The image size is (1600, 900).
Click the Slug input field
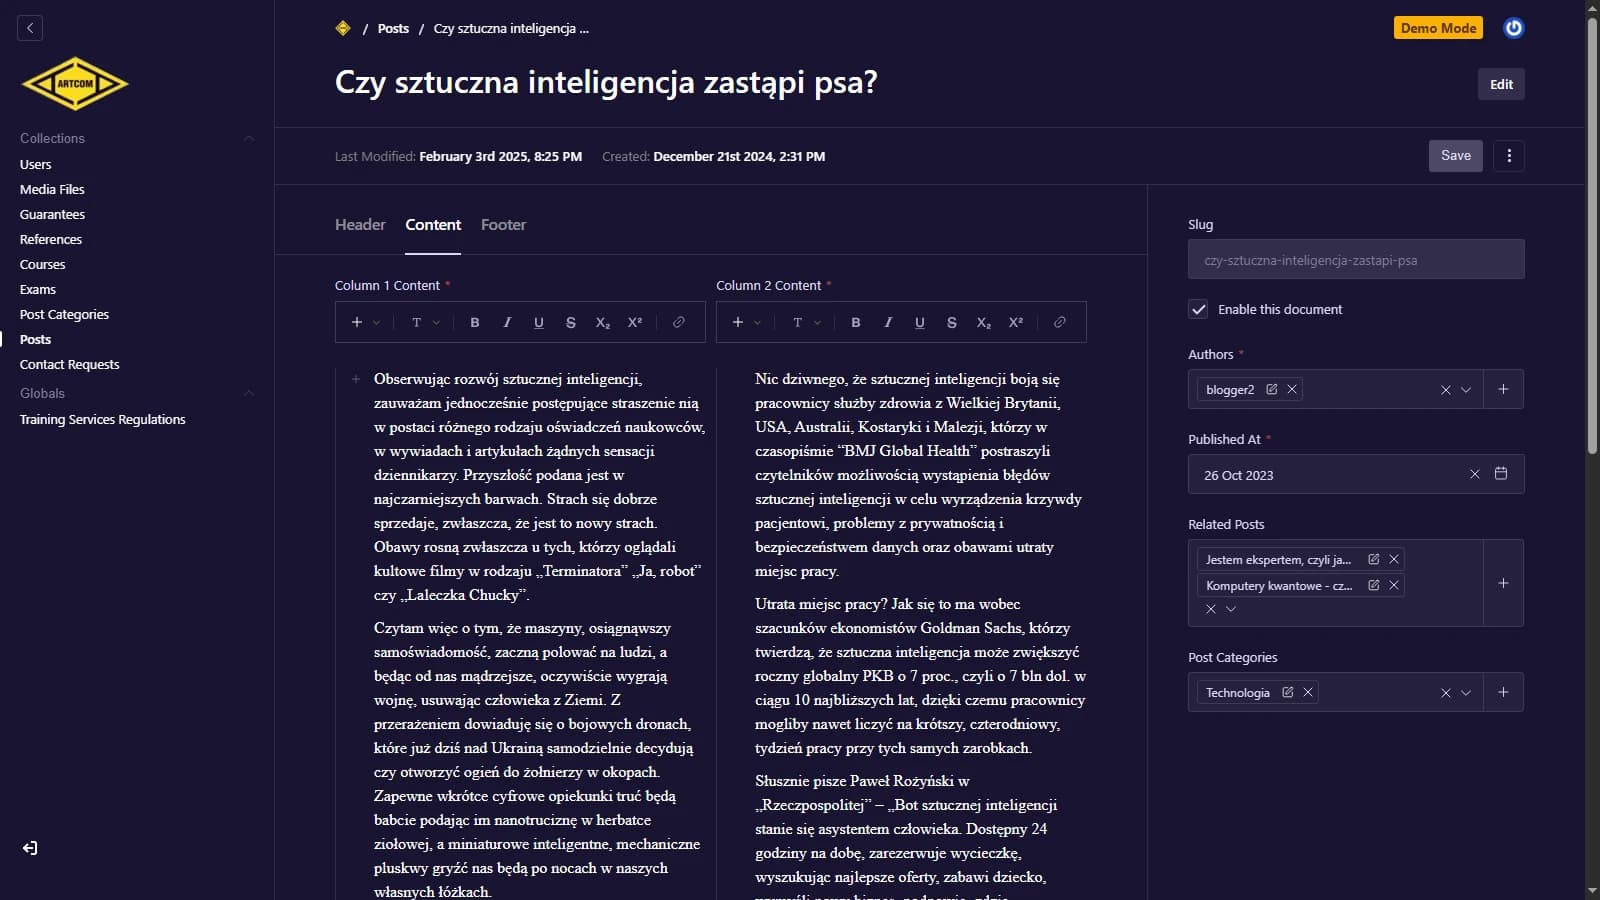coord(1355,260)
